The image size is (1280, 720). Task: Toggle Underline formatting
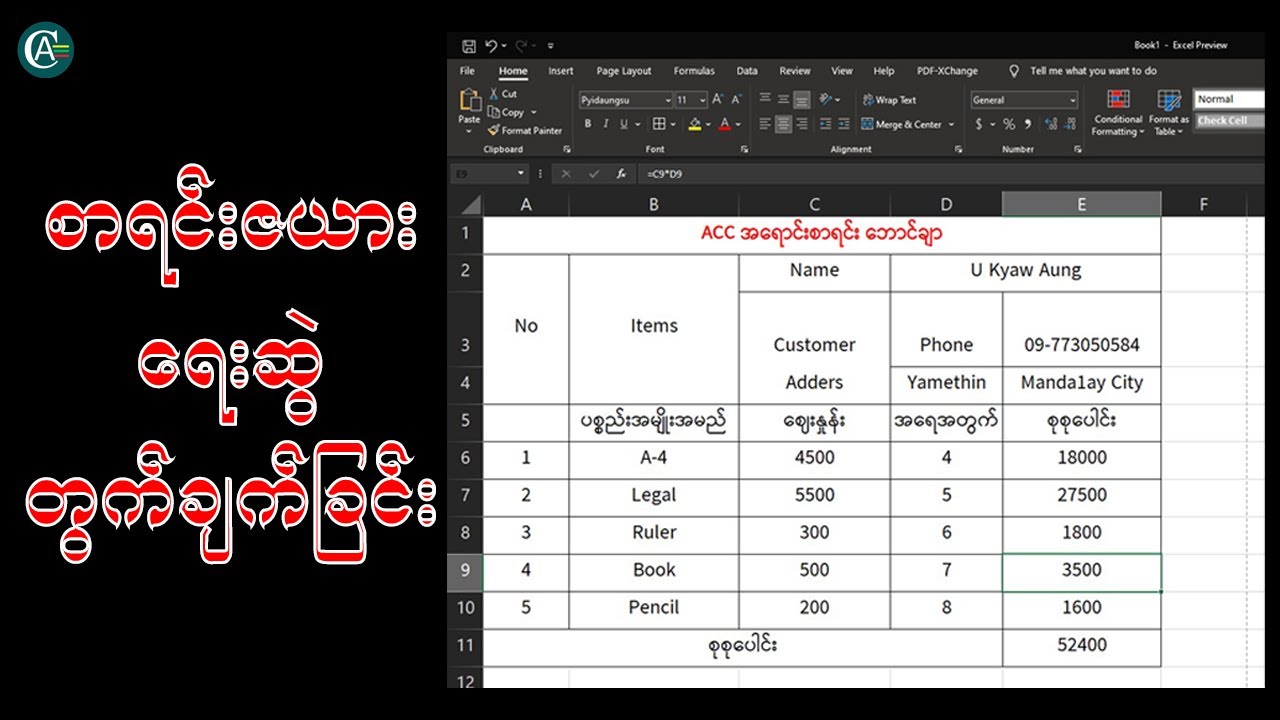(x=623, y=124)
